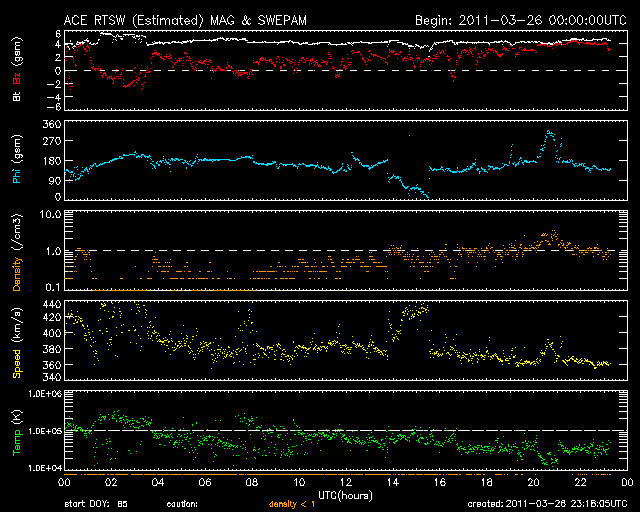The width and height of the screenshot is (640, 512).
Task: Click the orange 'Density (/cm3)' axis label
Action: point(16,252)
